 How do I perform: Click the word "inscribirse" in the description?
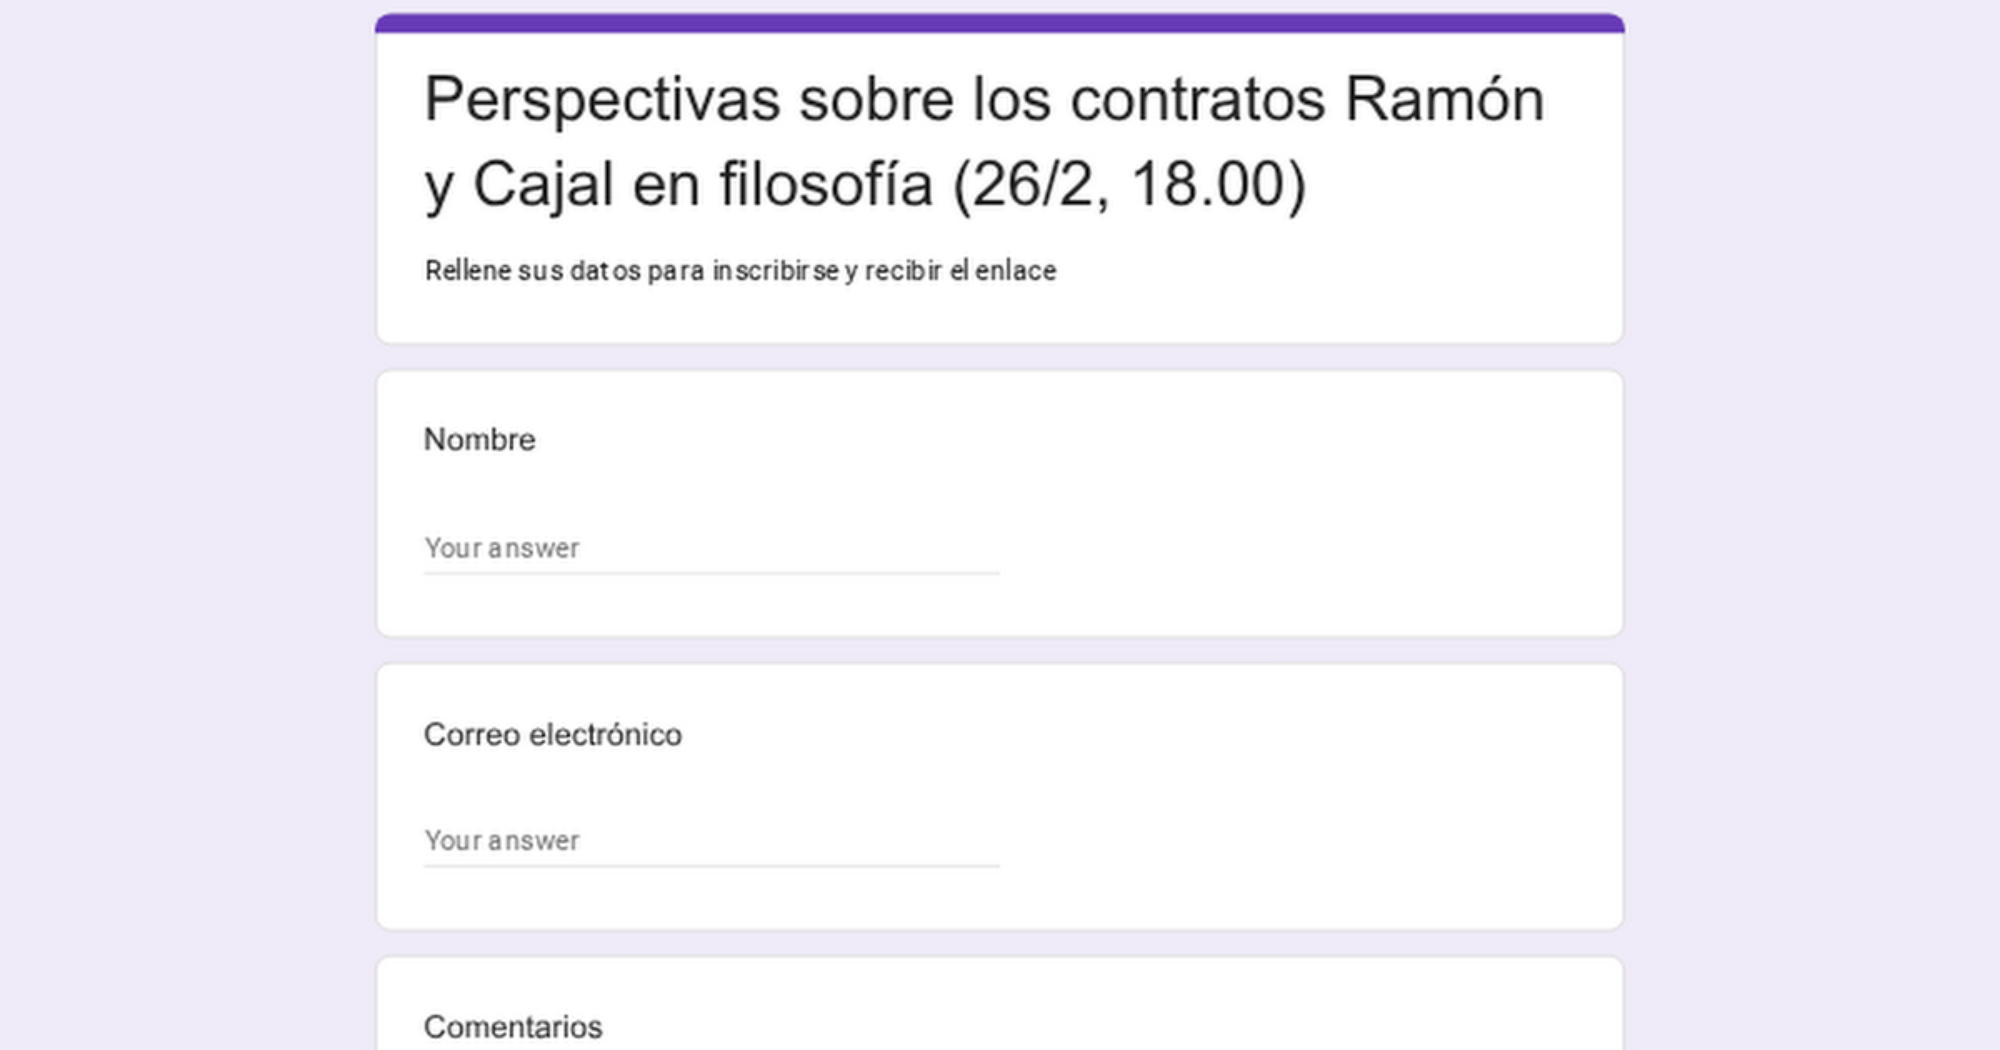[x=775, y=271]
